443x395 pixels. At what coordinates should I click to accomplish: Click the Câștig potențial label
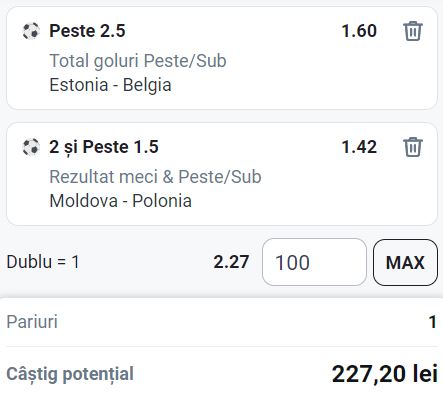[x=70, y=374]
